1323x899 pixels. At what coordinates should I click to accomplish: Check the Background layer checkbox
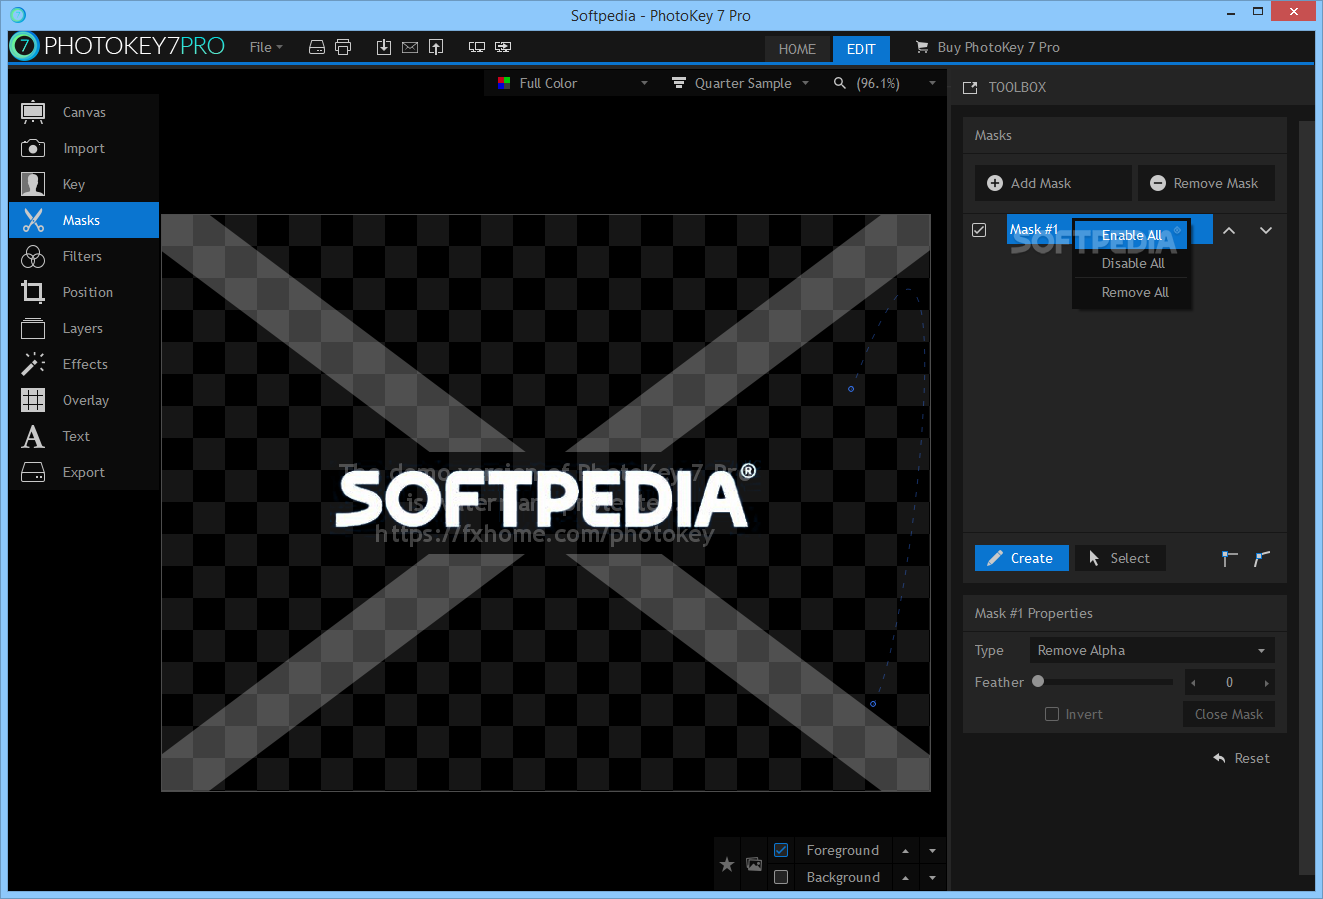click(781, 877)
